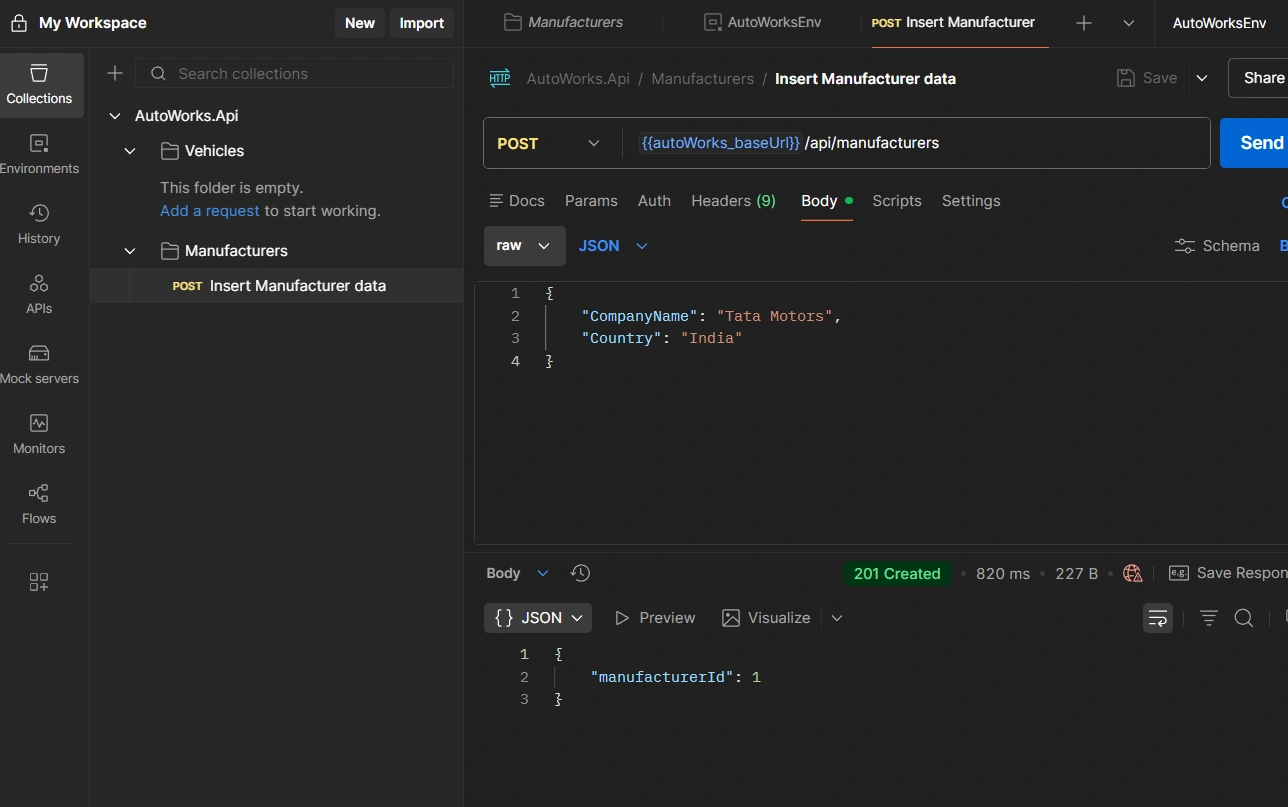Open the raw body type dropdown
This screenshot has width=1288, height=807.
click(x=524, y=246)
